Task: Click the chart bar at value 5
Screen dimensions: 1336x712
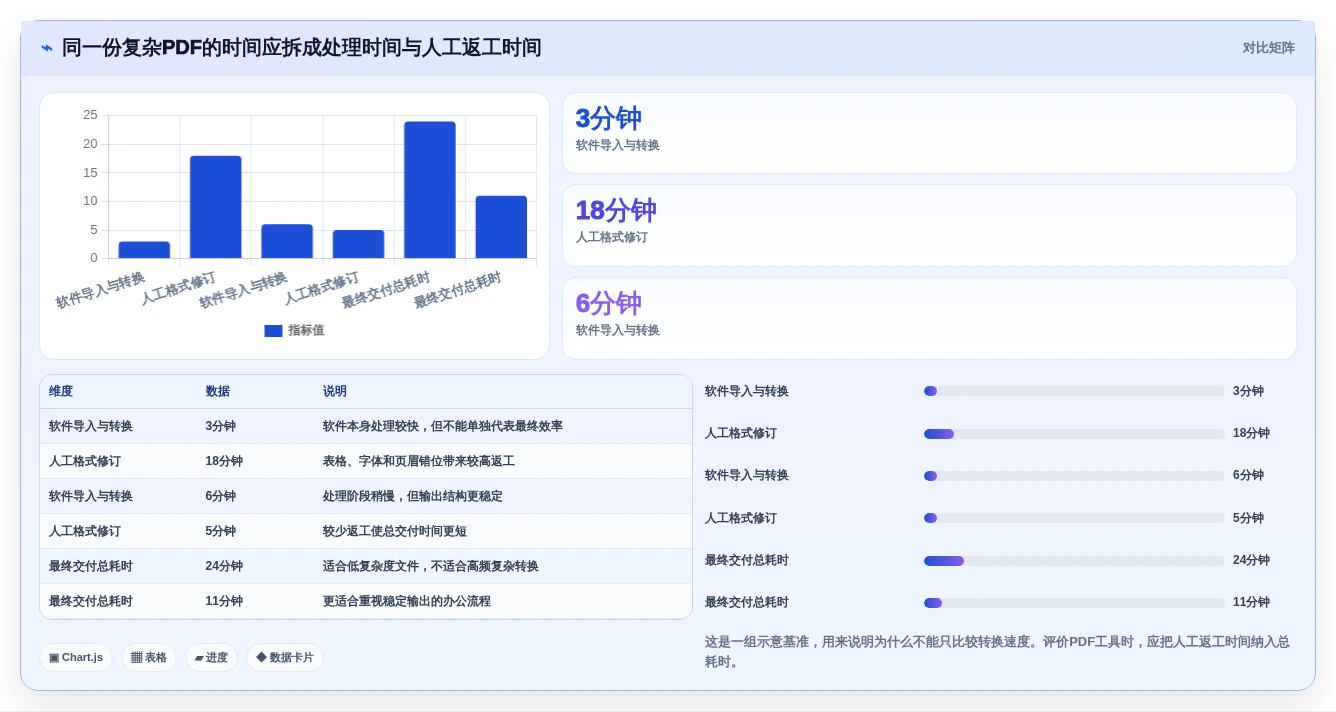Action: (358, 244)
